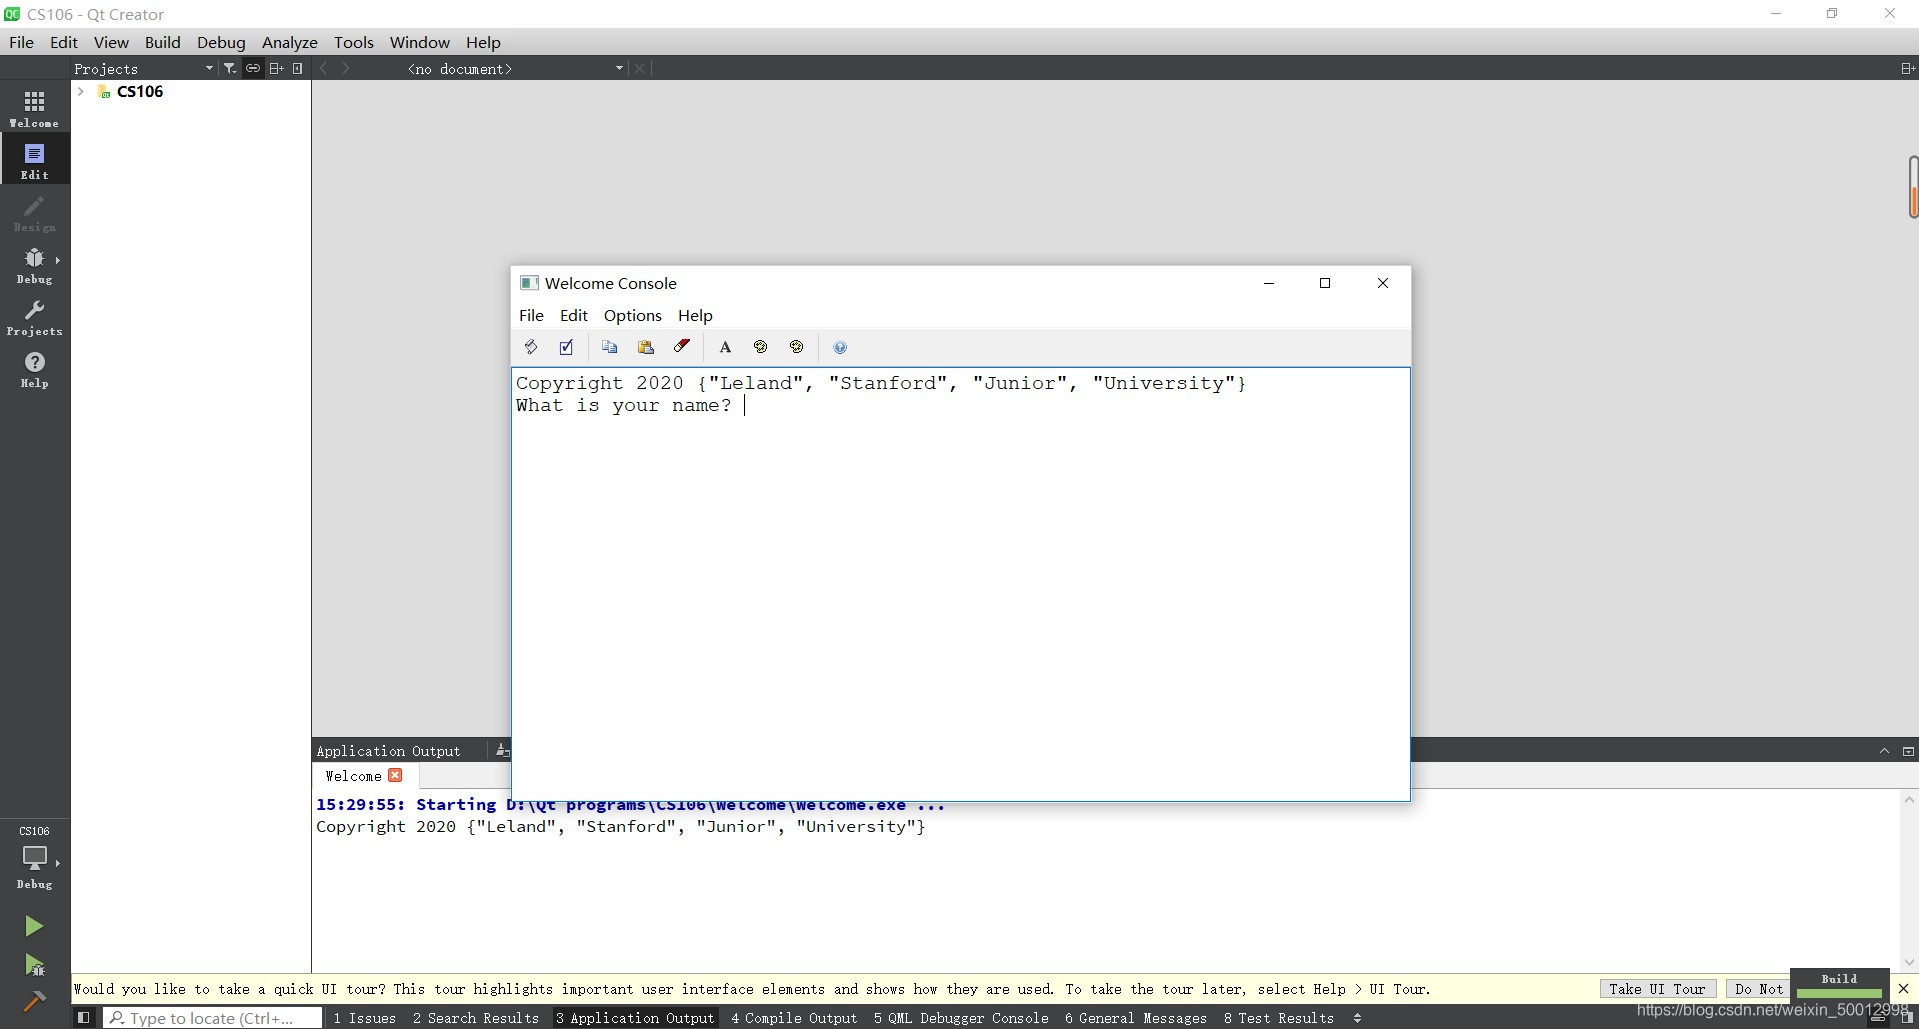Maximize the Welcome Console window

[x=1325, y=283]
